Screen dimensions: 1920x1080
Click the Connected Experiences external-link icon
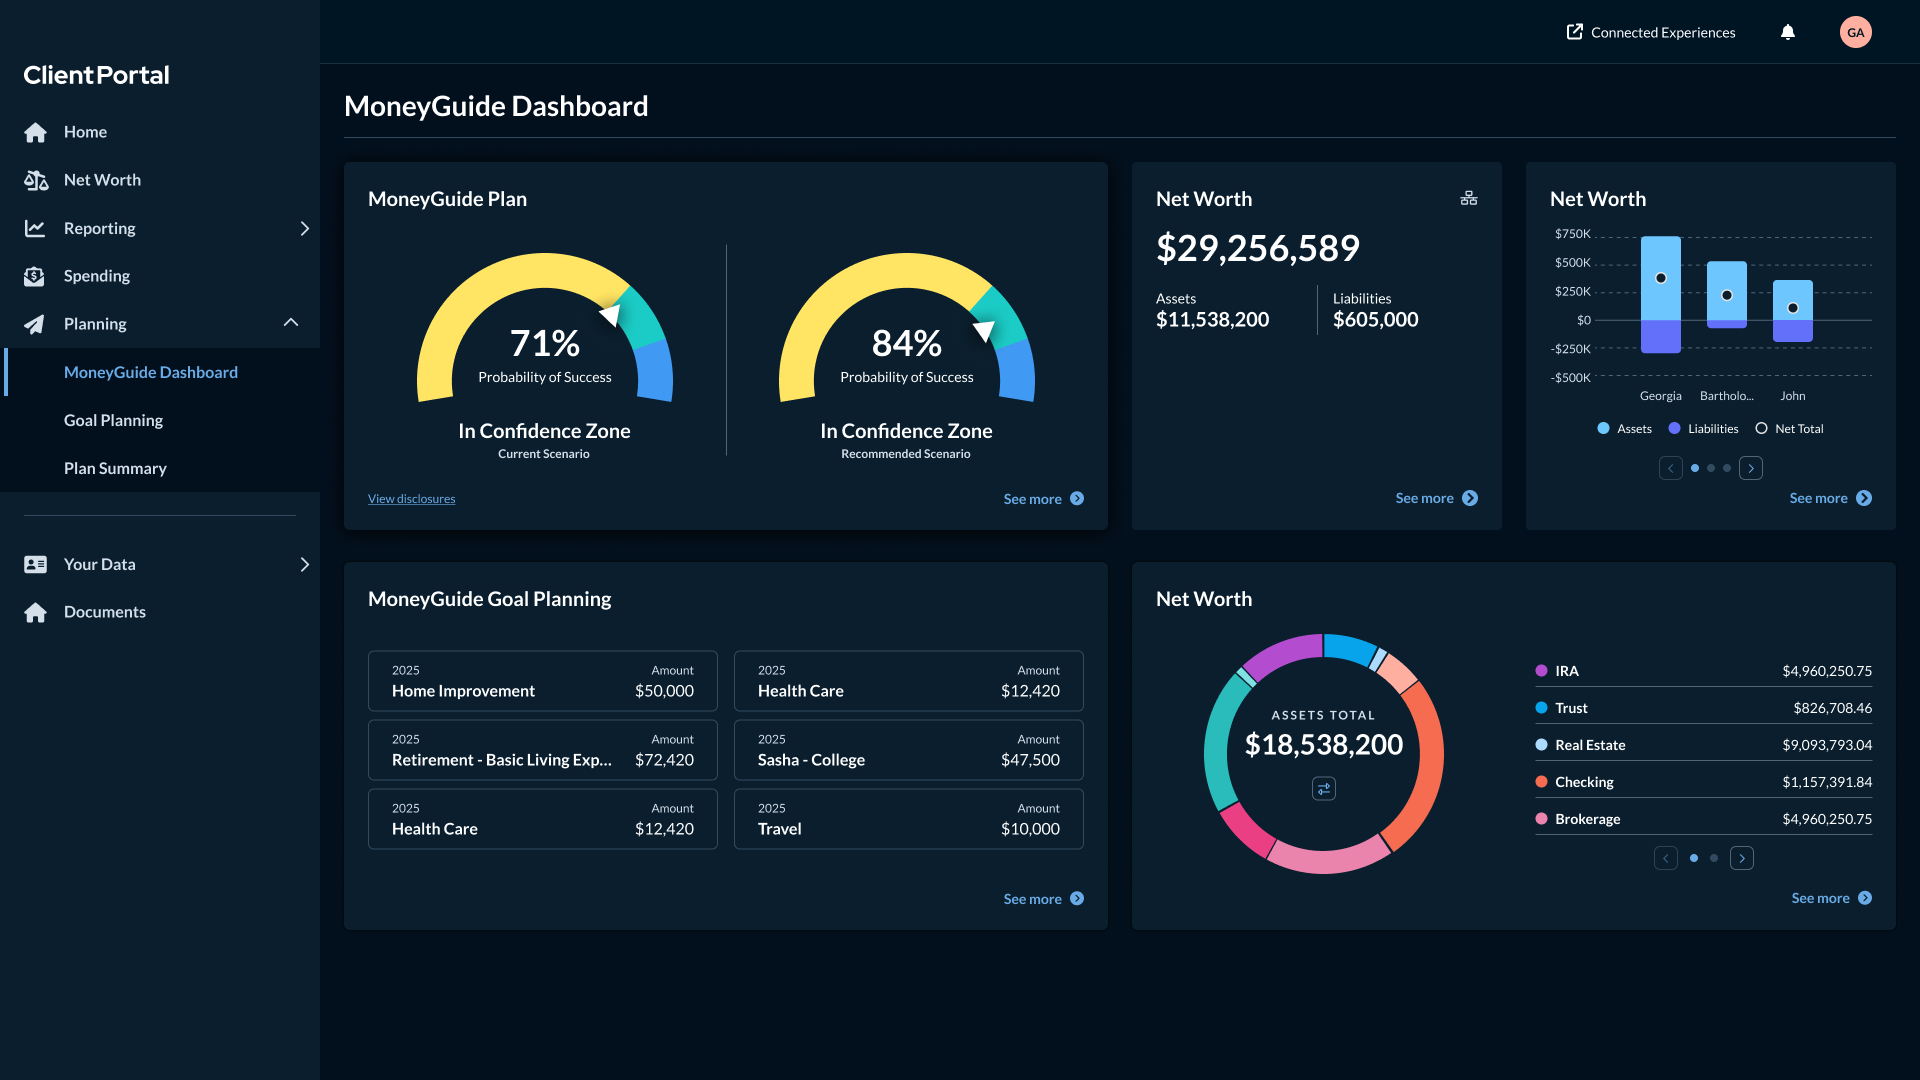[x=1575, y=32]
